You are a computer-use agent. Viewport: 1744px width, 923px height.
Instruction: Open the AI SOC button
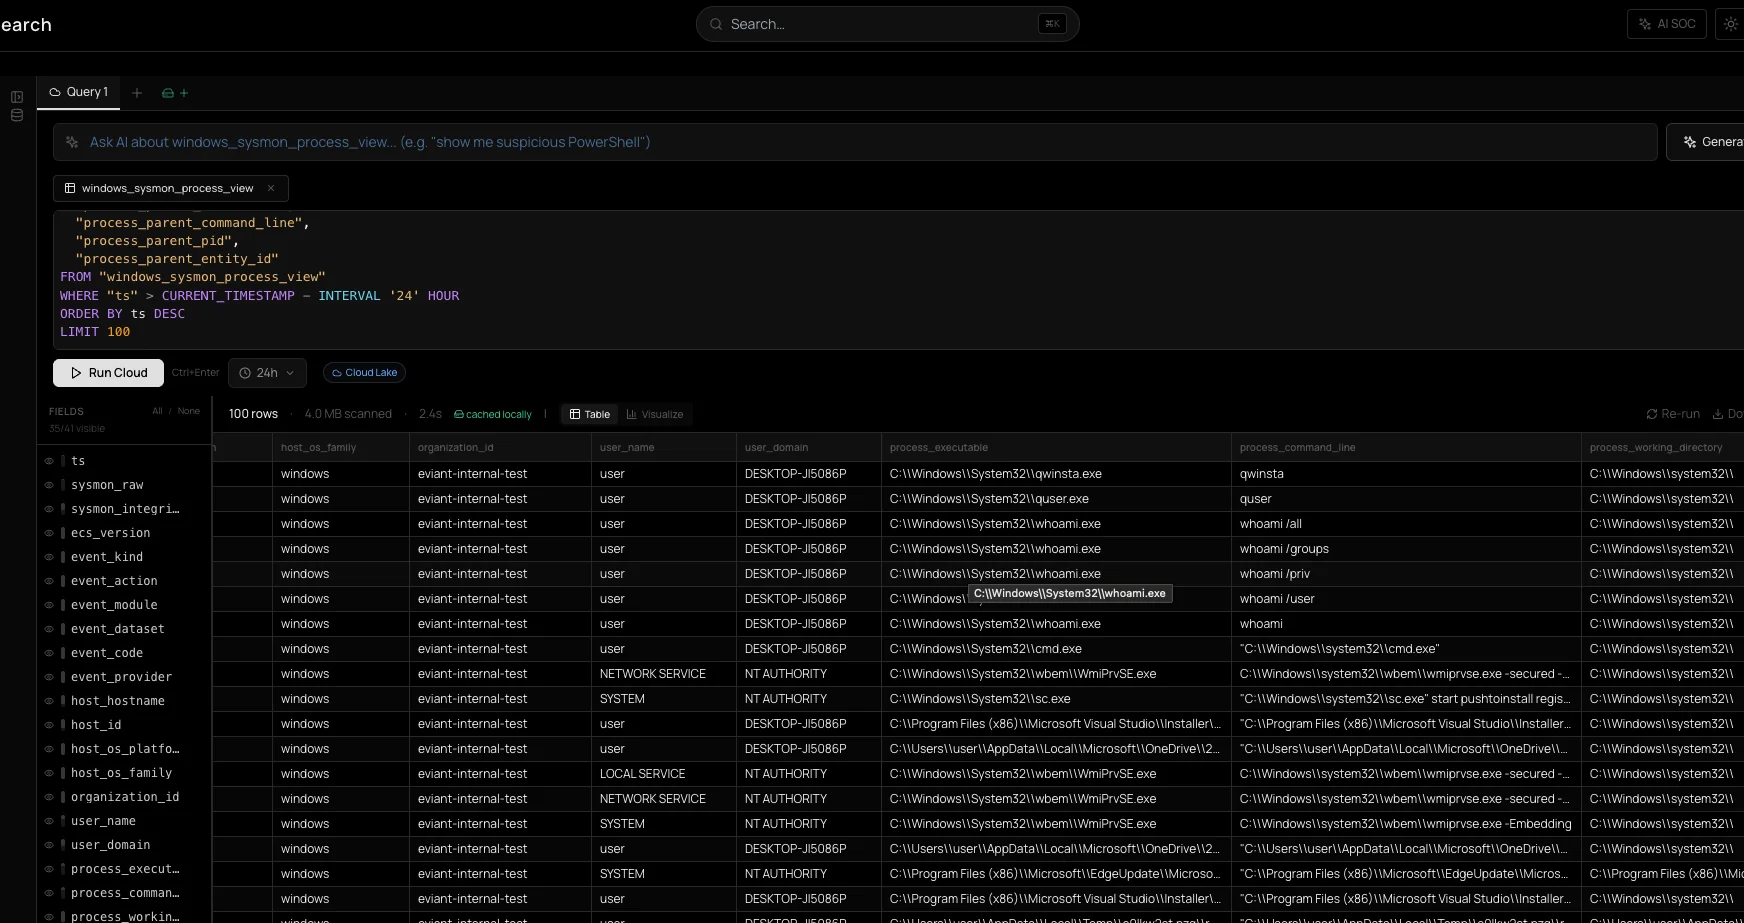1667,24
